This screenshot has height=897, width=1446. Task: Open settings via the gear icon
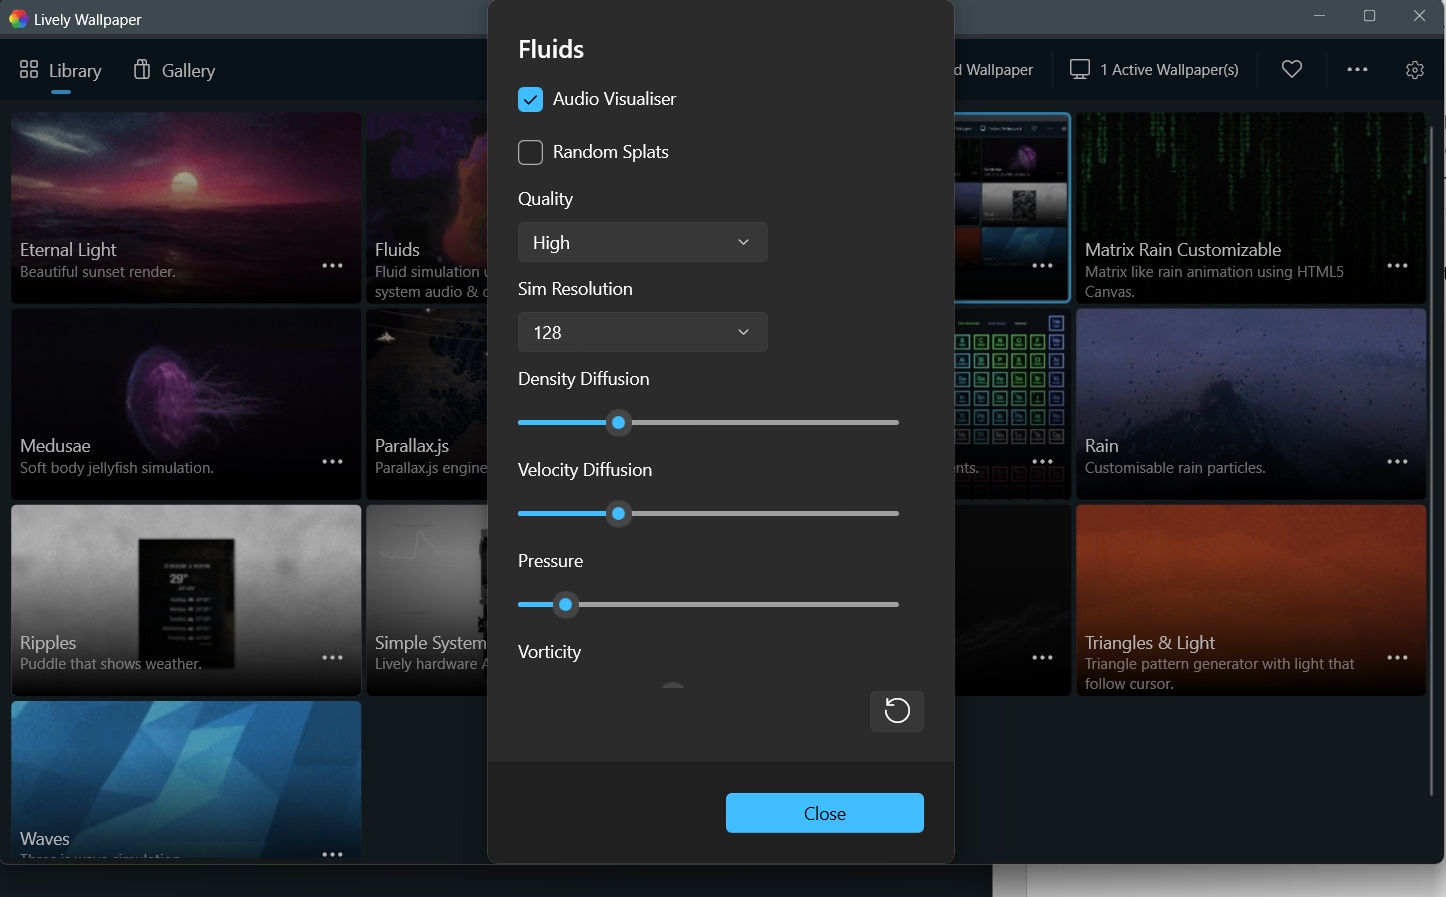click(1414, 70)
